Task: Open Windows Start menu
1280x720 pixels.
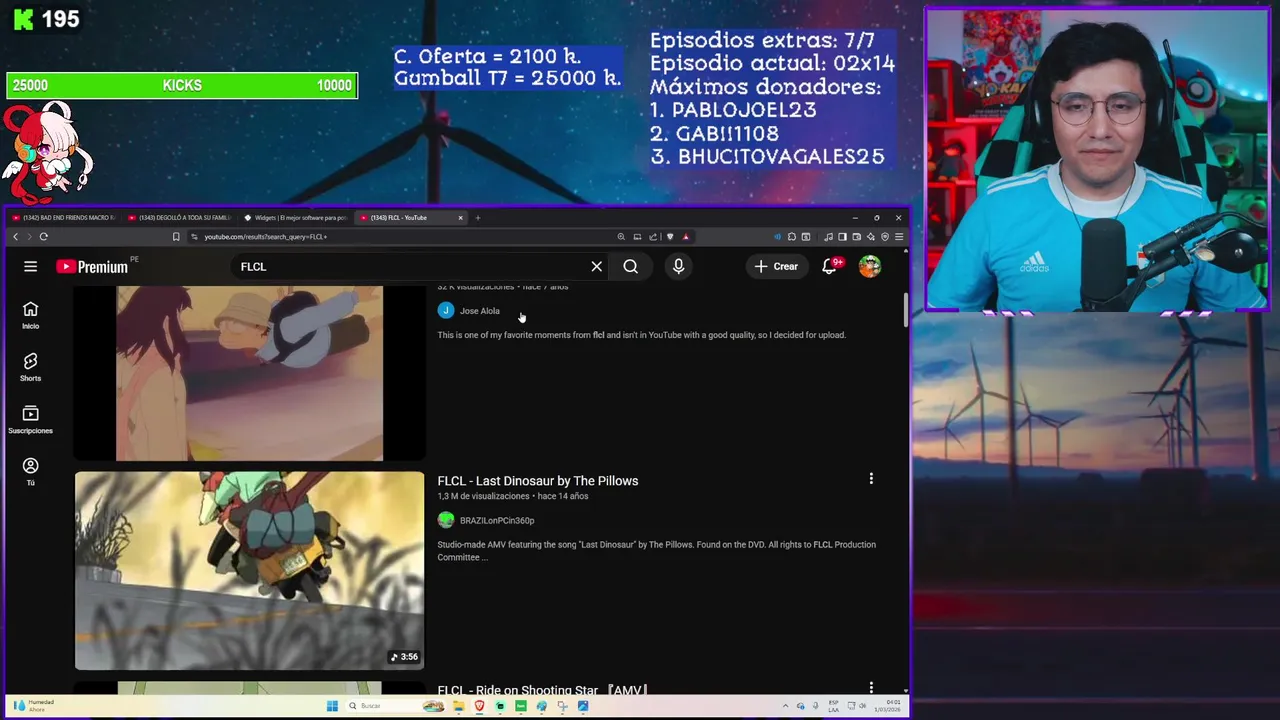Action: [332, 706]
